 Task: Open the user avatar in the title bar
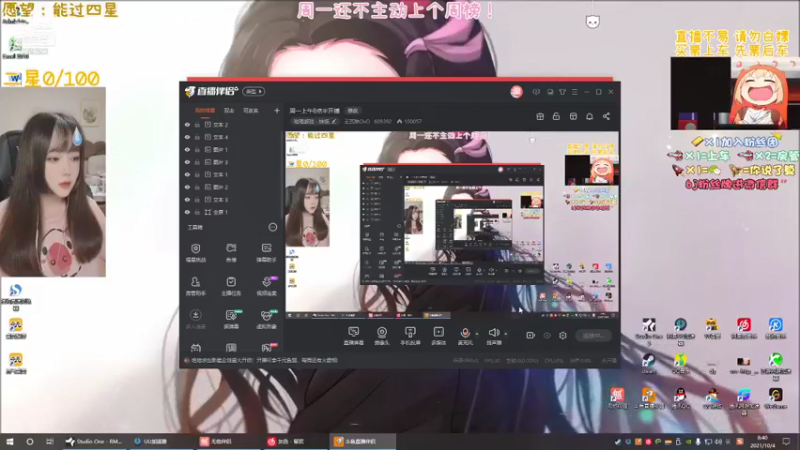(x=516, y=92)
